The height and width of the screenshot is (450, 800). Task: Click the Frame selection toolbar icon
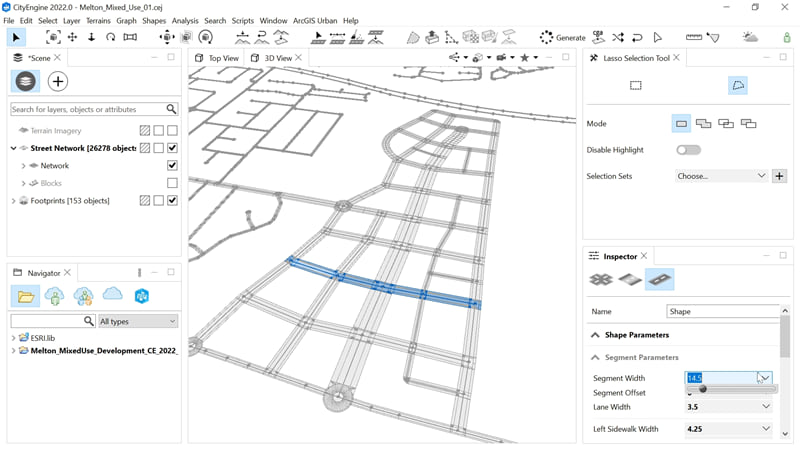(x=53, y=37)
